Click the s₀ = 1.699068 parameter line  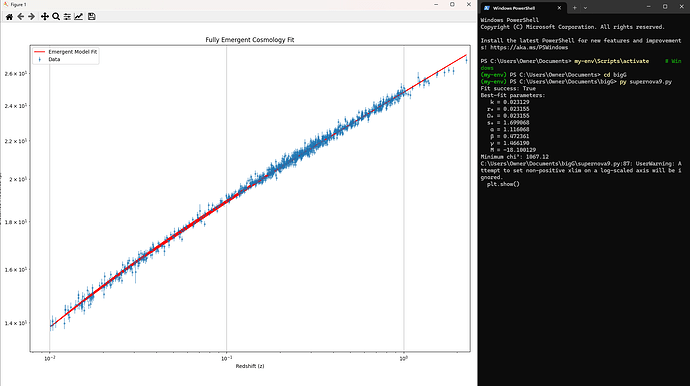tap(508, 123)
